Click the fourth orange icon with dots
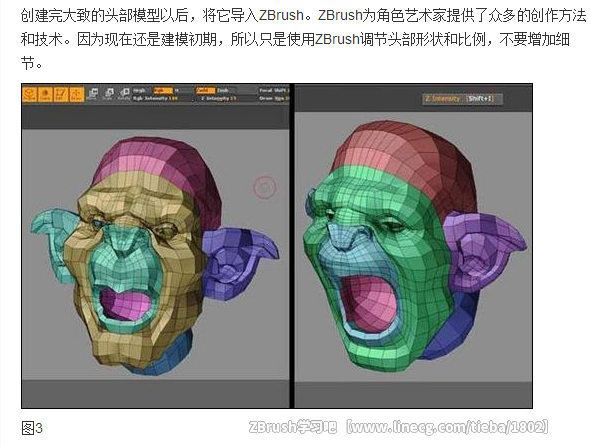 tap(77, 94)
